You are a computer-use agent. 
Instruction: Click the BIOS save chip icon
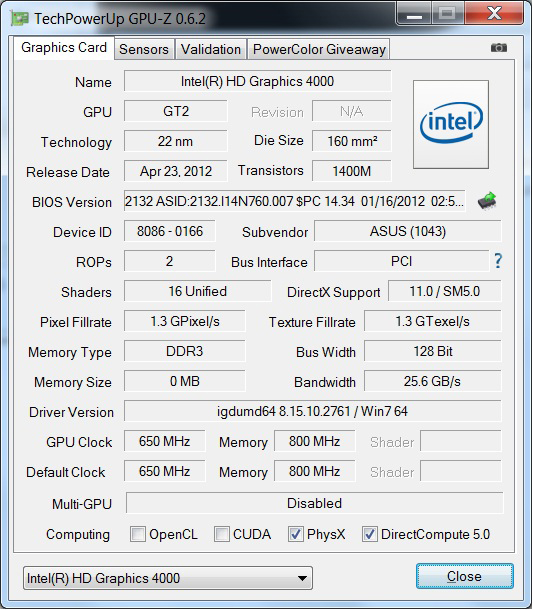click(487, 201)
